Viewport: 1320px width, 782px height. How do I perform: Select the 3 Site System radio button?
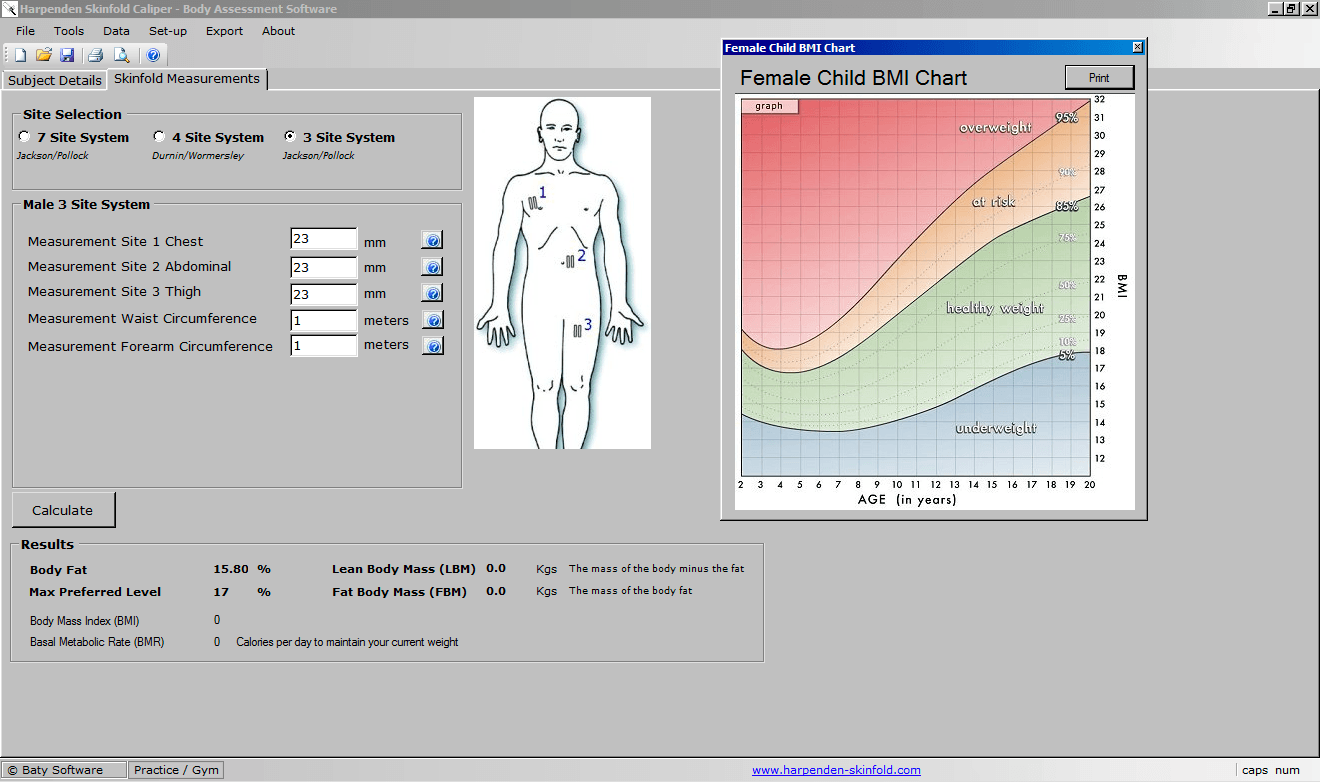pos(291,137)
